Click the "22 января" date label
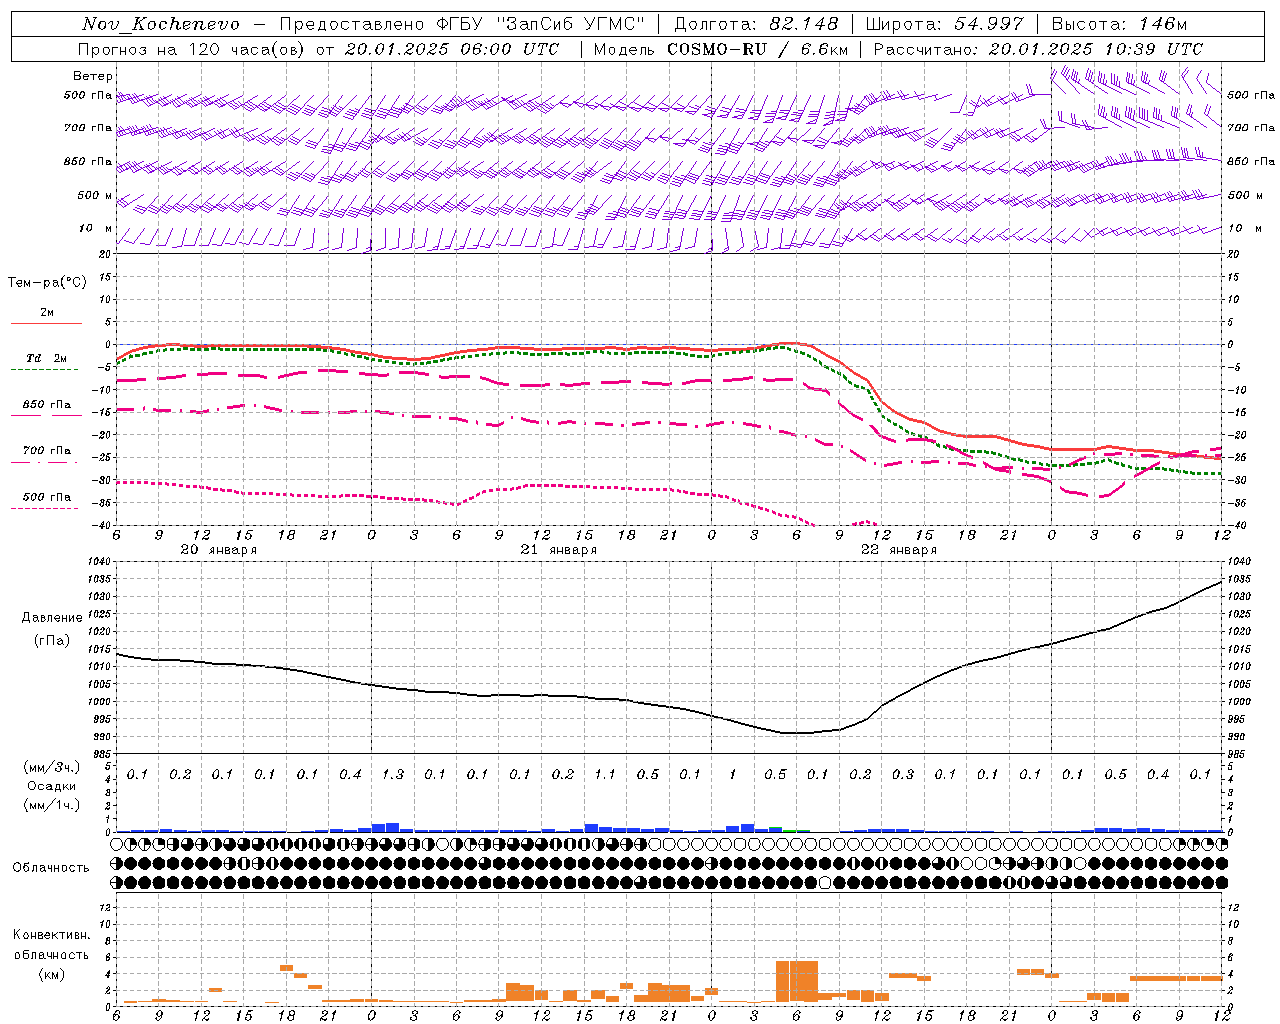The height and width of the screenshot is (1024, 1280). pyautogui.click(x=899, y=550)
